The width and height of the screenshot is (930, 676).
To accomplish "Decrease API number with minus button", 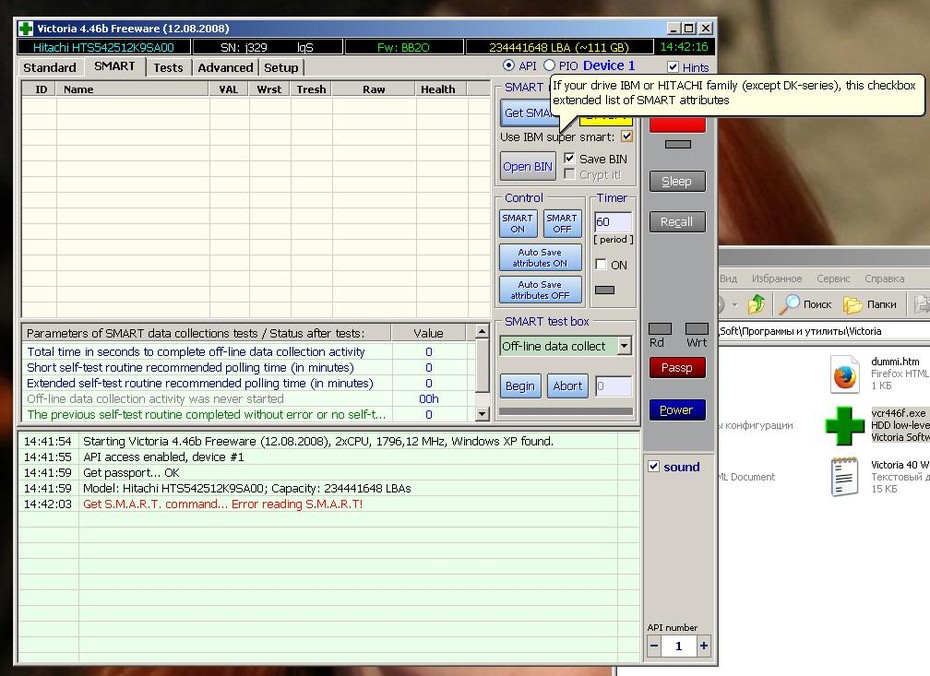I will [x=654, y=646].
